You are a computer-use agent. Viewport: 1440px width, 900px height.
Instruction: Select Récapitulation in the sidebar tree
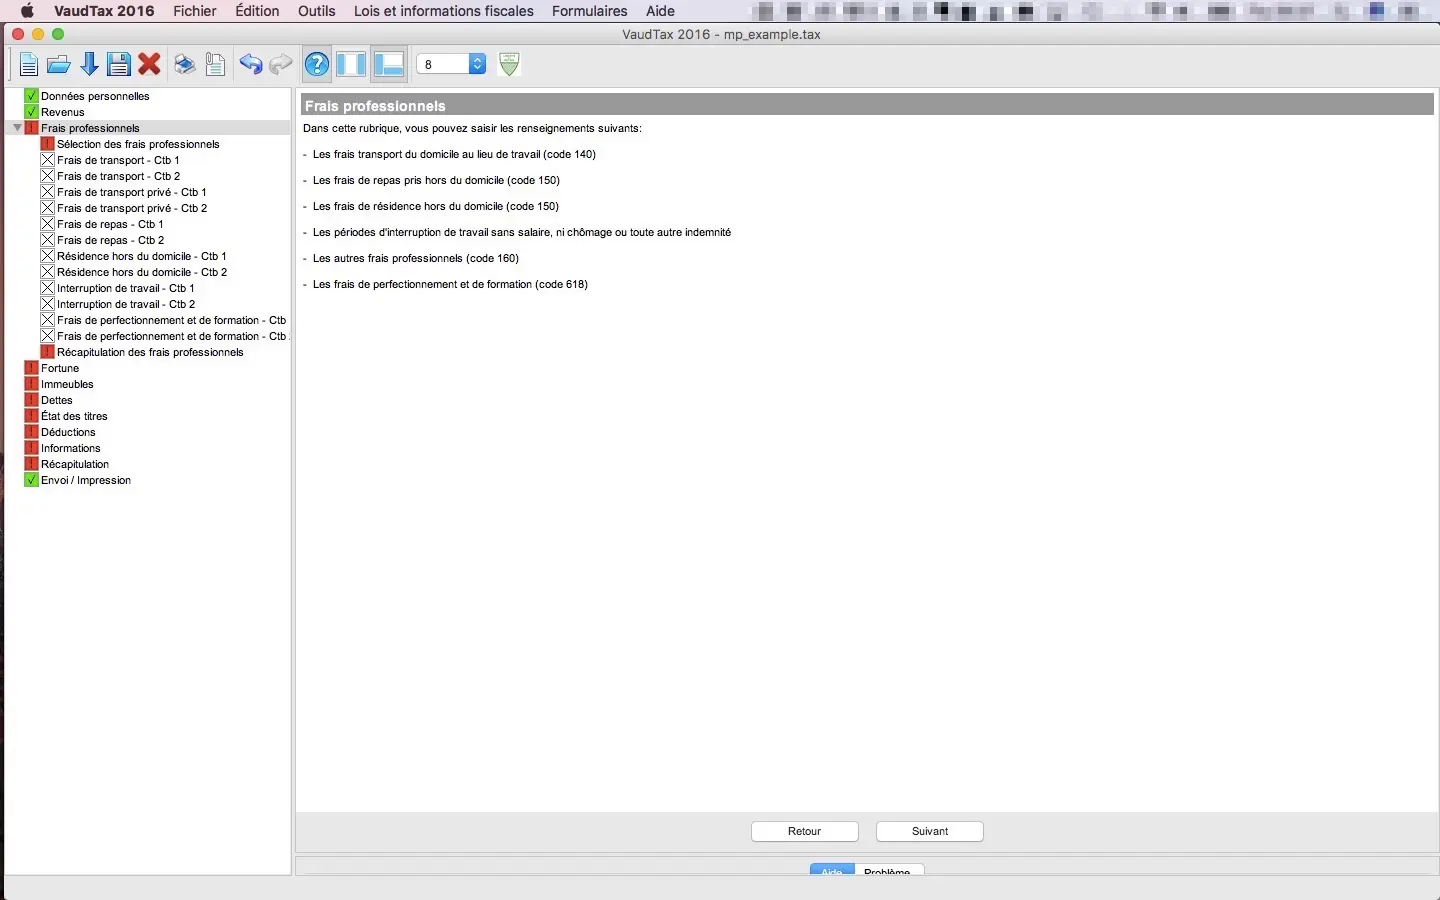tap(75, 464)
